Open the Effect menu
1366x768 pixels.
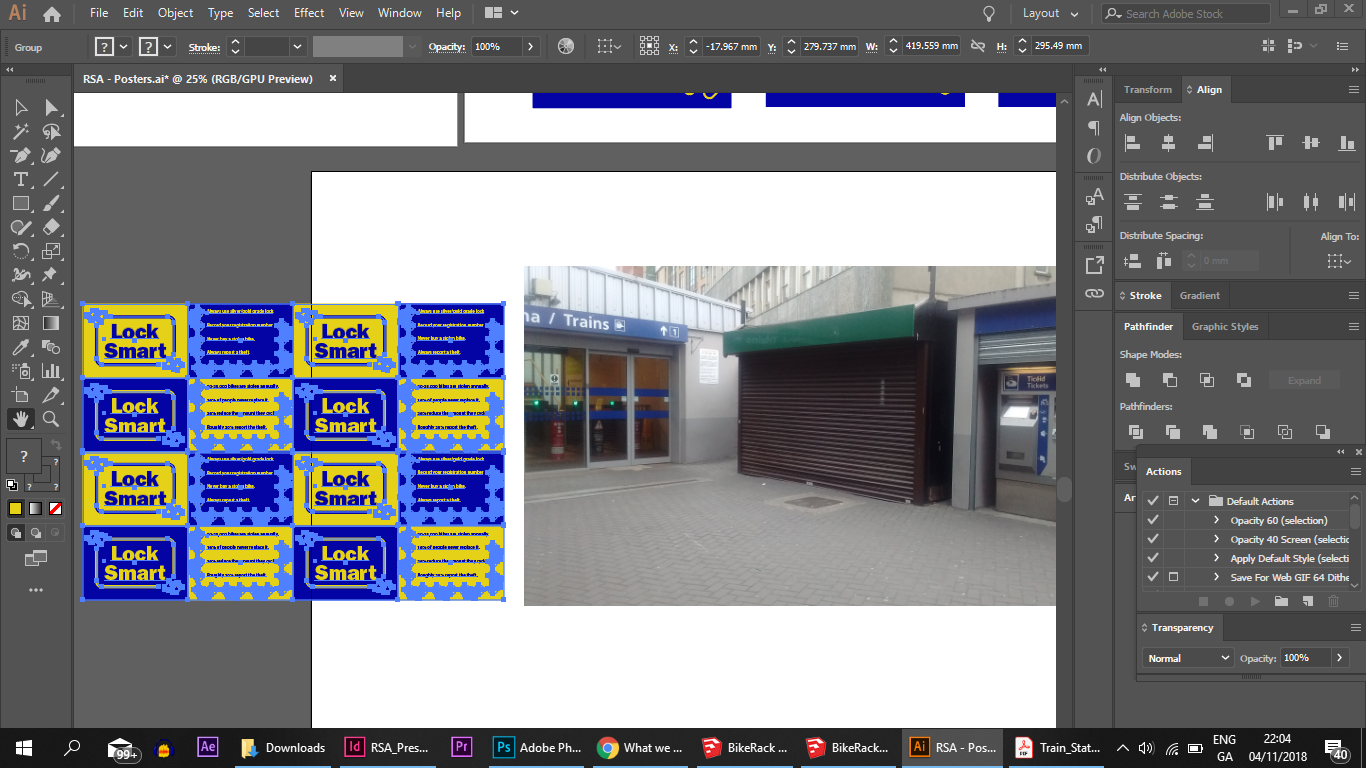click(x=309, y=13)
